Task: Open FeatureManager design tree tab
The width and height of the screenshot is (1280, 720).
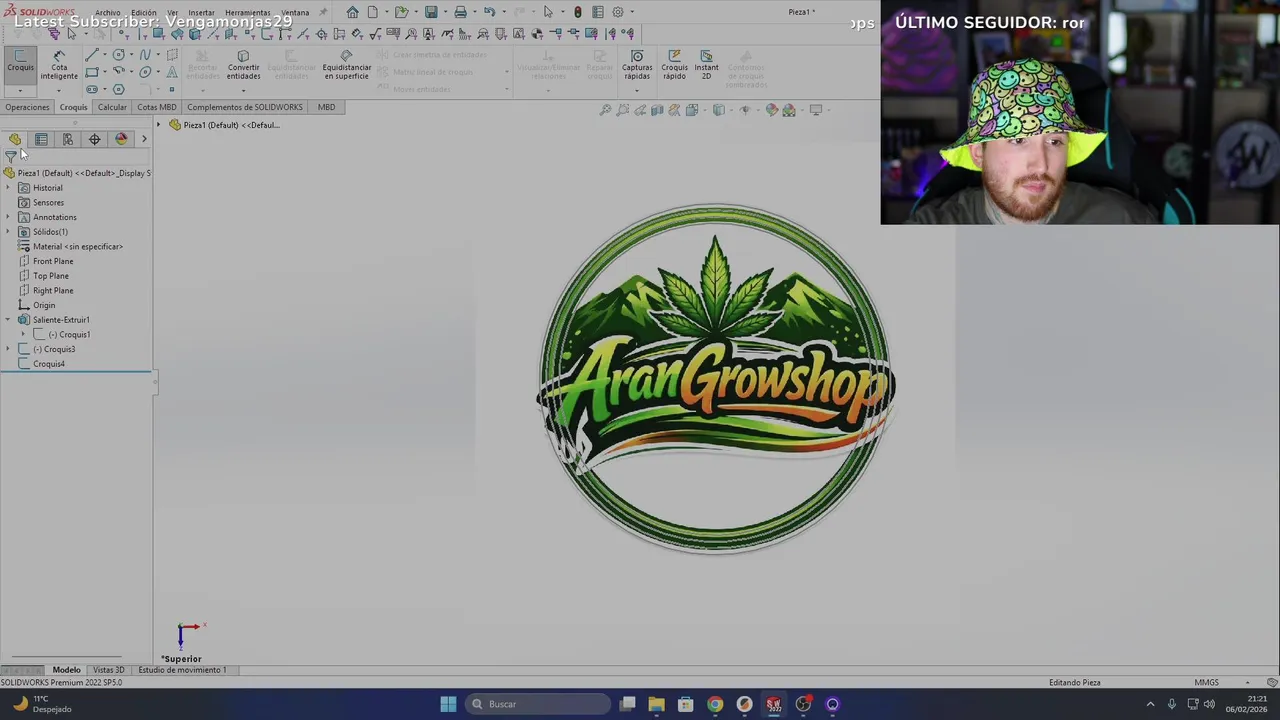Action: [14, 139]
